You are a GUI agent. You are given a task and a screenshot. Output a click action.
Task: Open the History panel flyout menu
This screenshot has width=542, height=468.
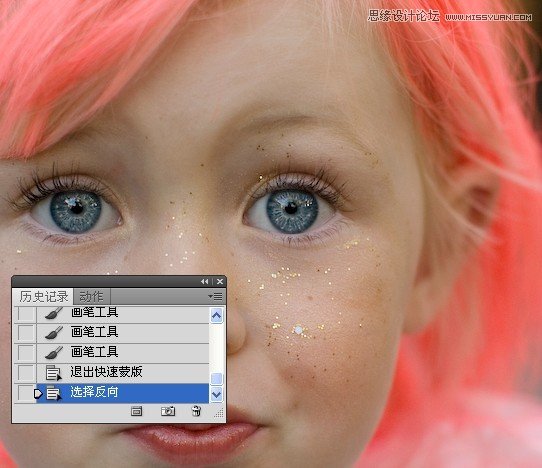coord(215,297)
